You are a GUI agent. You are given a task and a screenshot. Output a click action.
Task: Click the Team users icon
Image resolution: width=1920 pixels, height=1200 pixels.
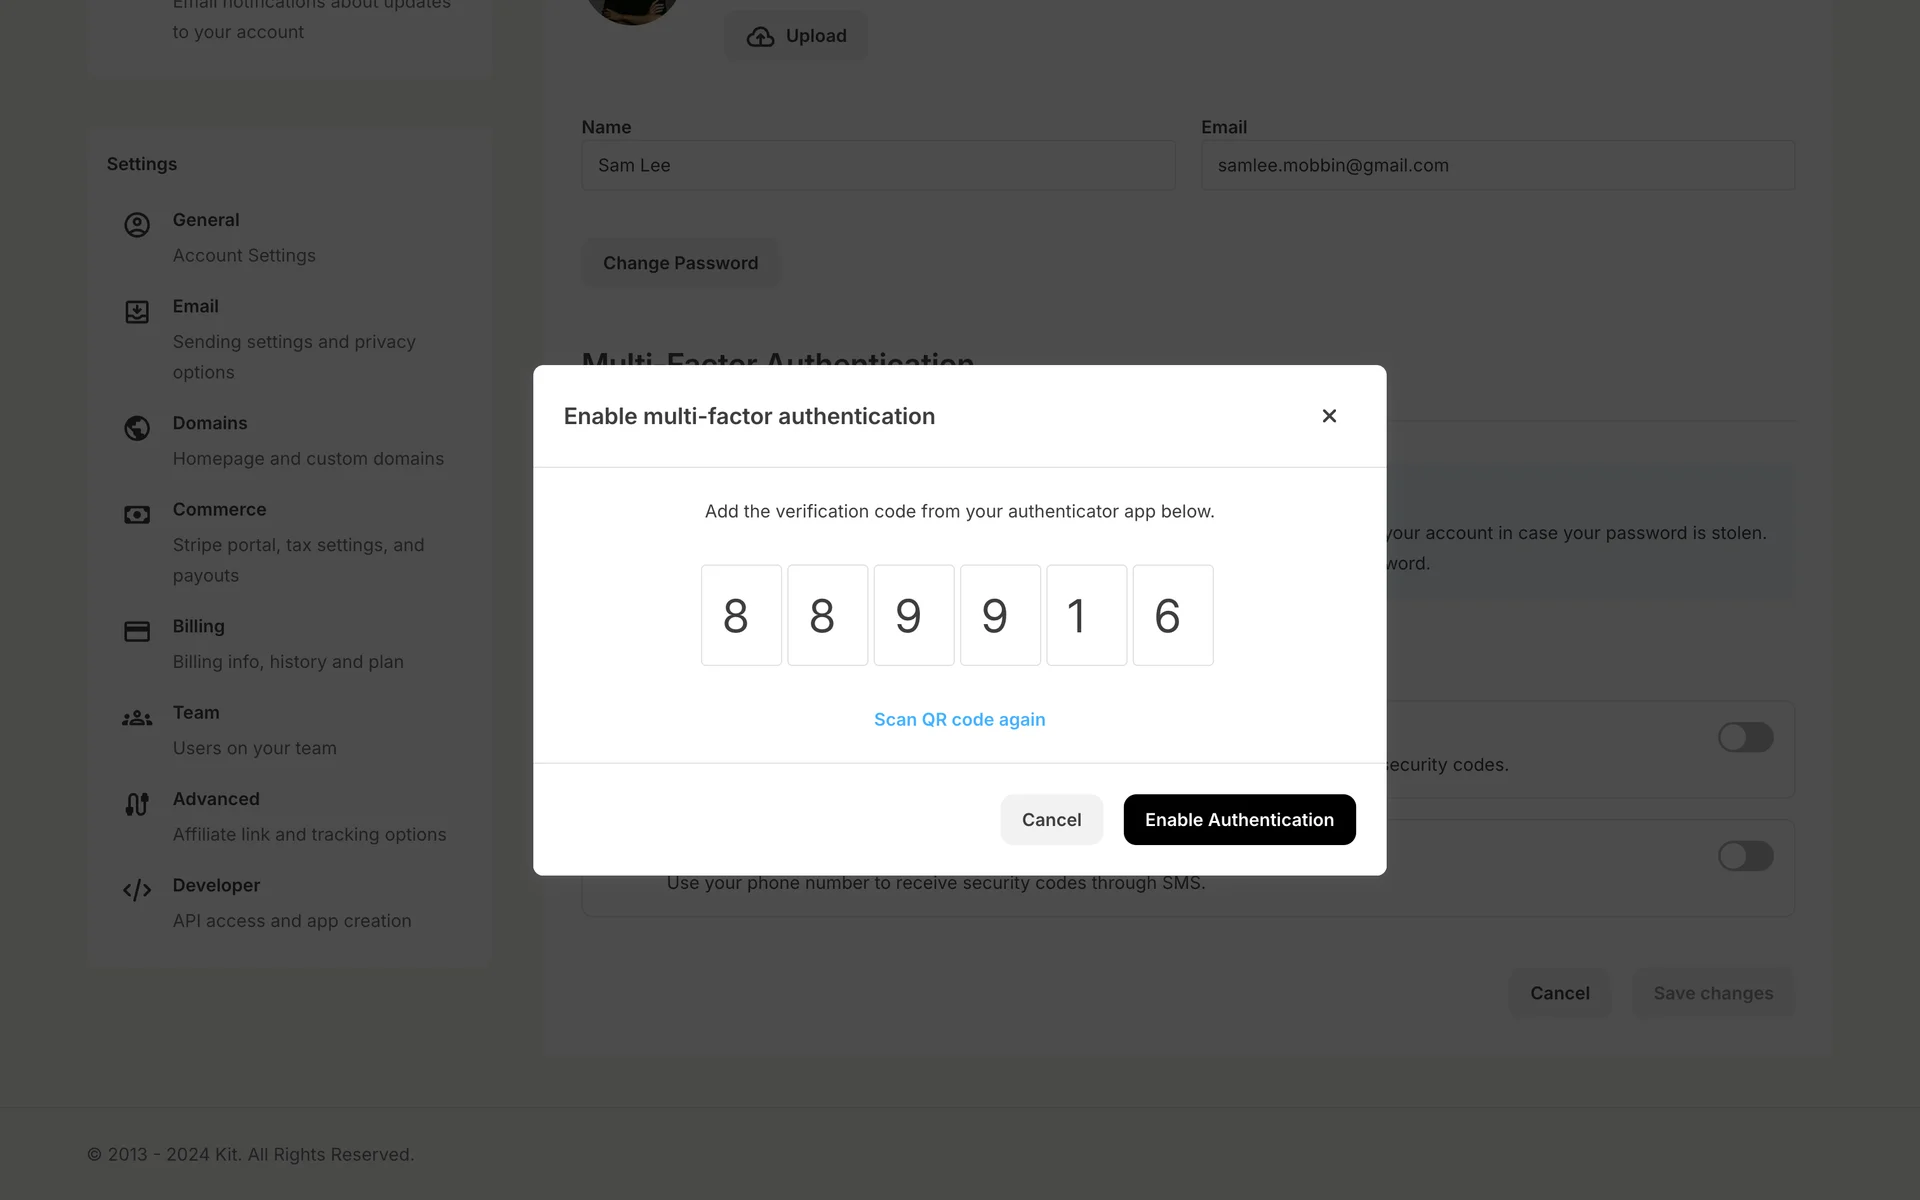click(x=137, y=718)
